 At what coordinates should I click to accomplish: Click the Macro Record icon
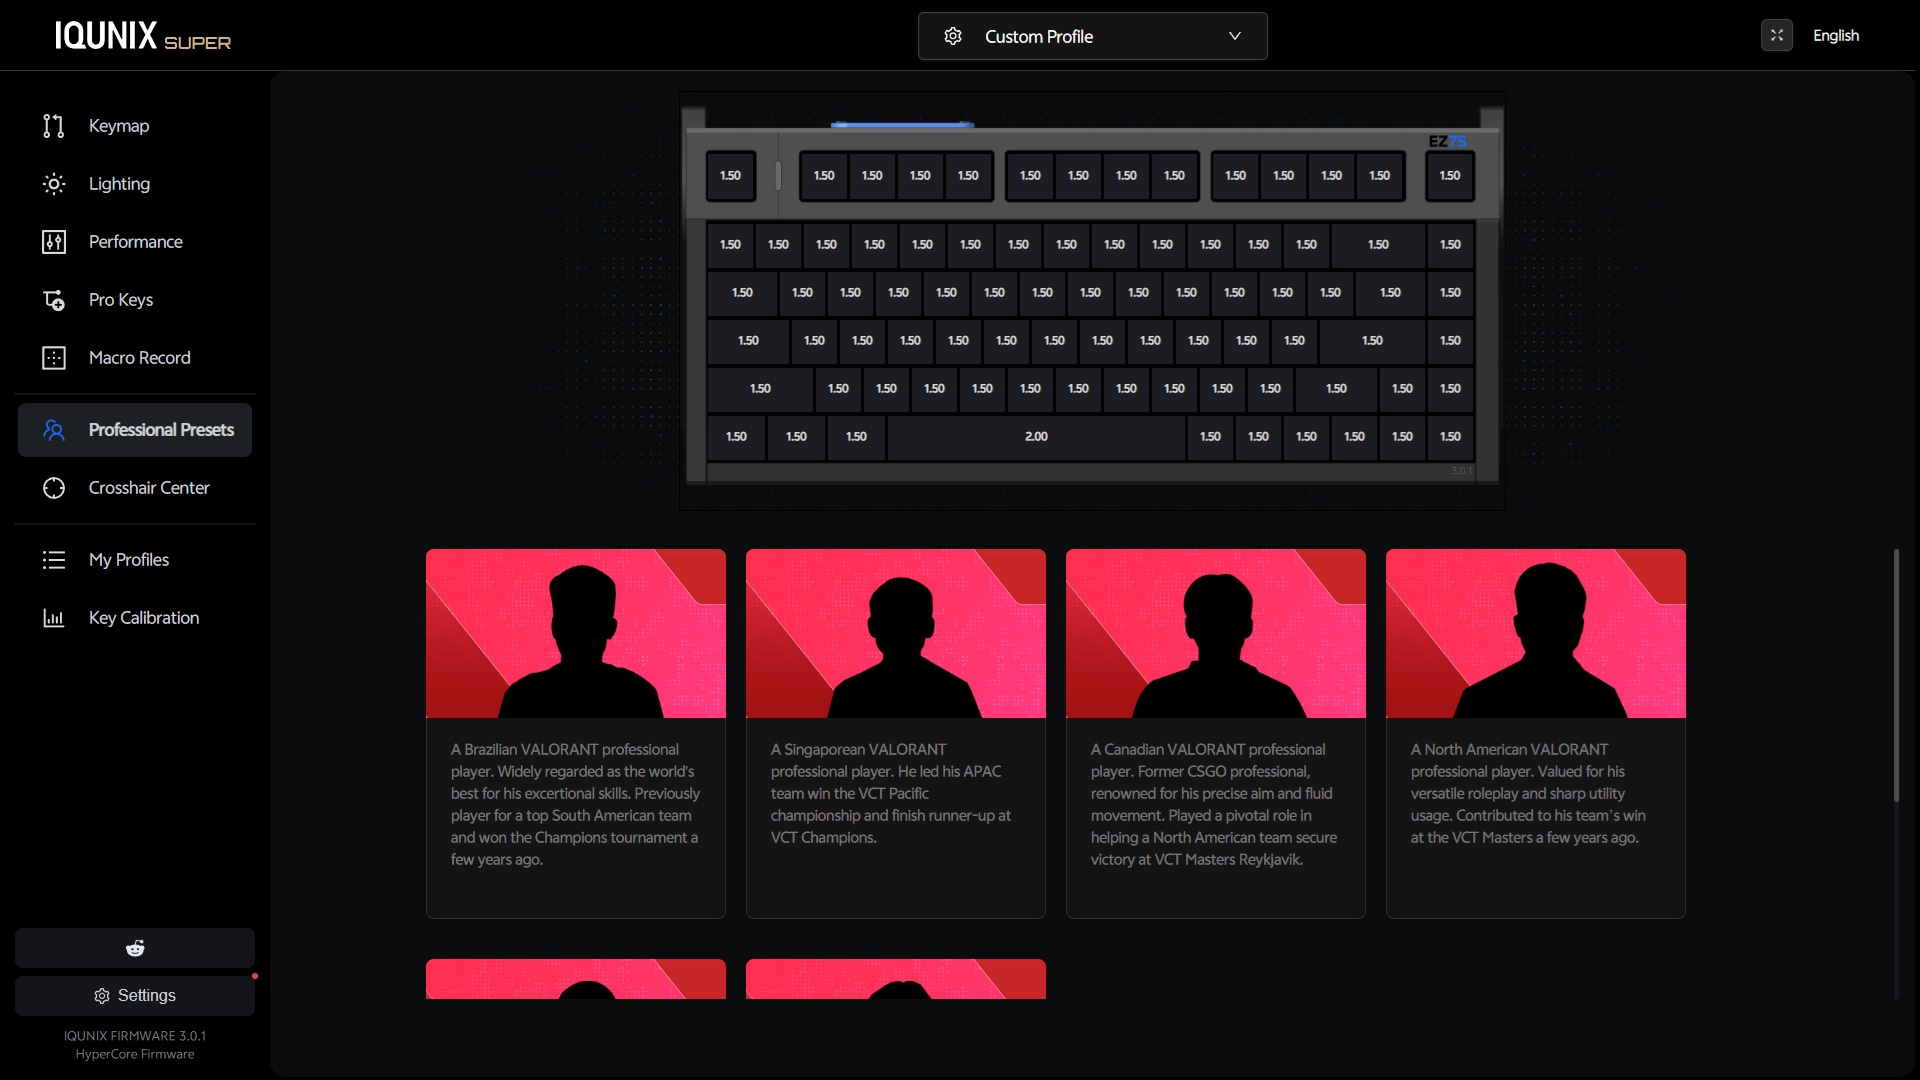click(54, 358)
